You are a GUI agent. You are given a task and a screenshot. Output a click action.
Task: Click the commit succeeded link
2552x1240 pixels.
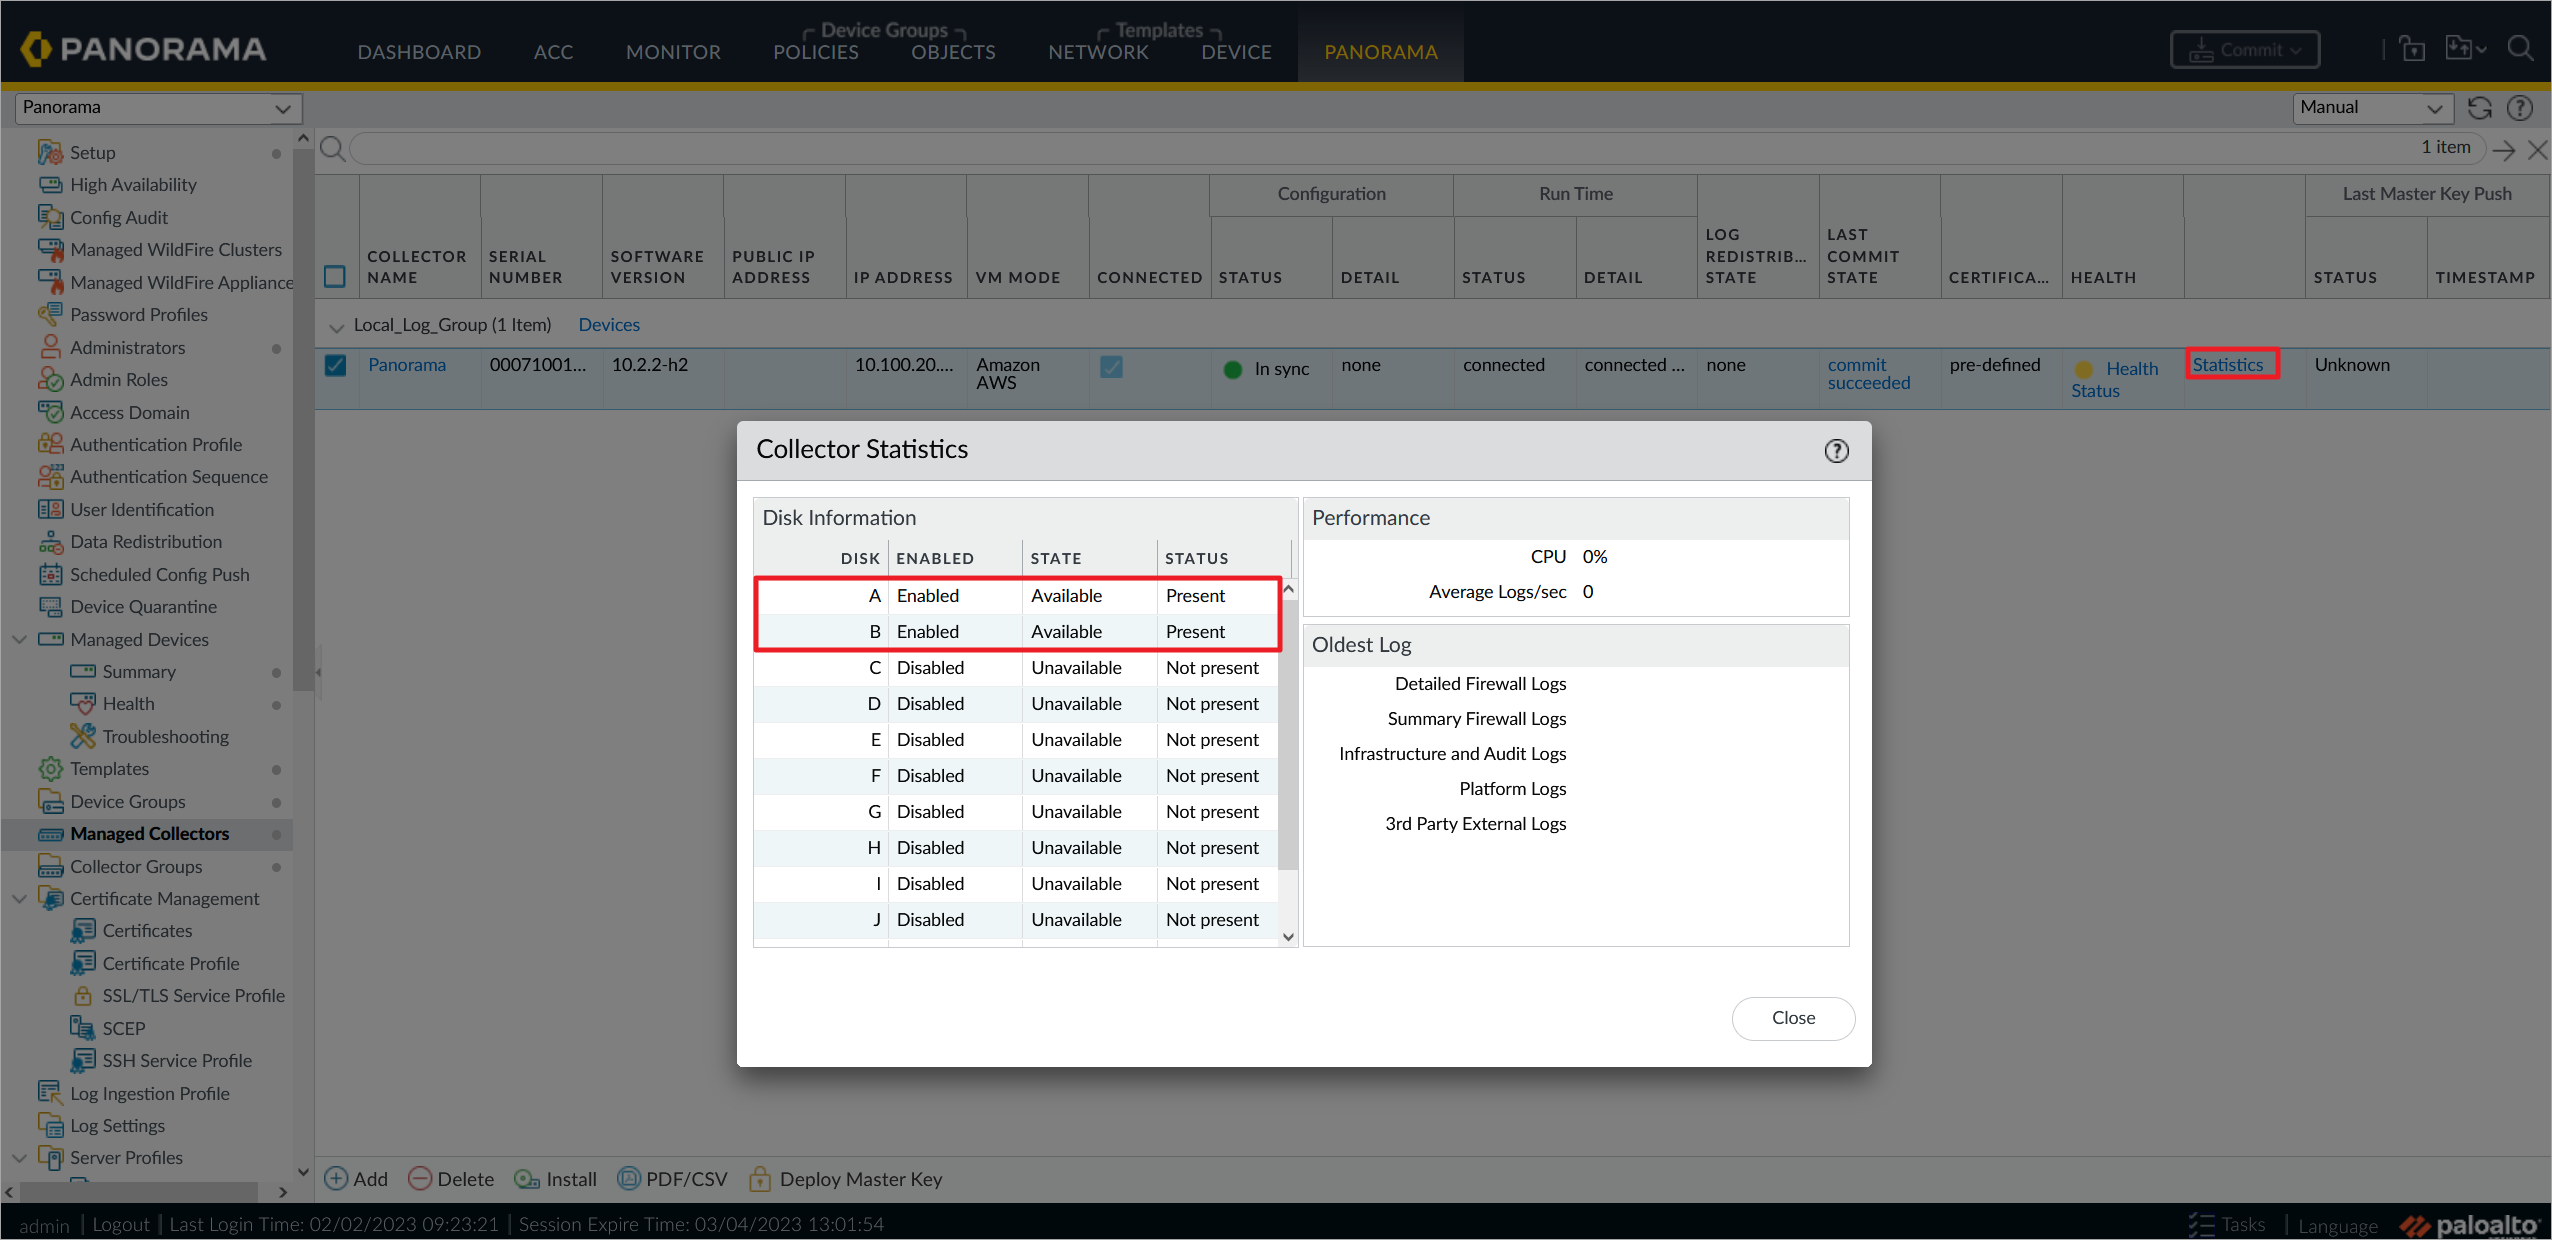point(1868,374)
